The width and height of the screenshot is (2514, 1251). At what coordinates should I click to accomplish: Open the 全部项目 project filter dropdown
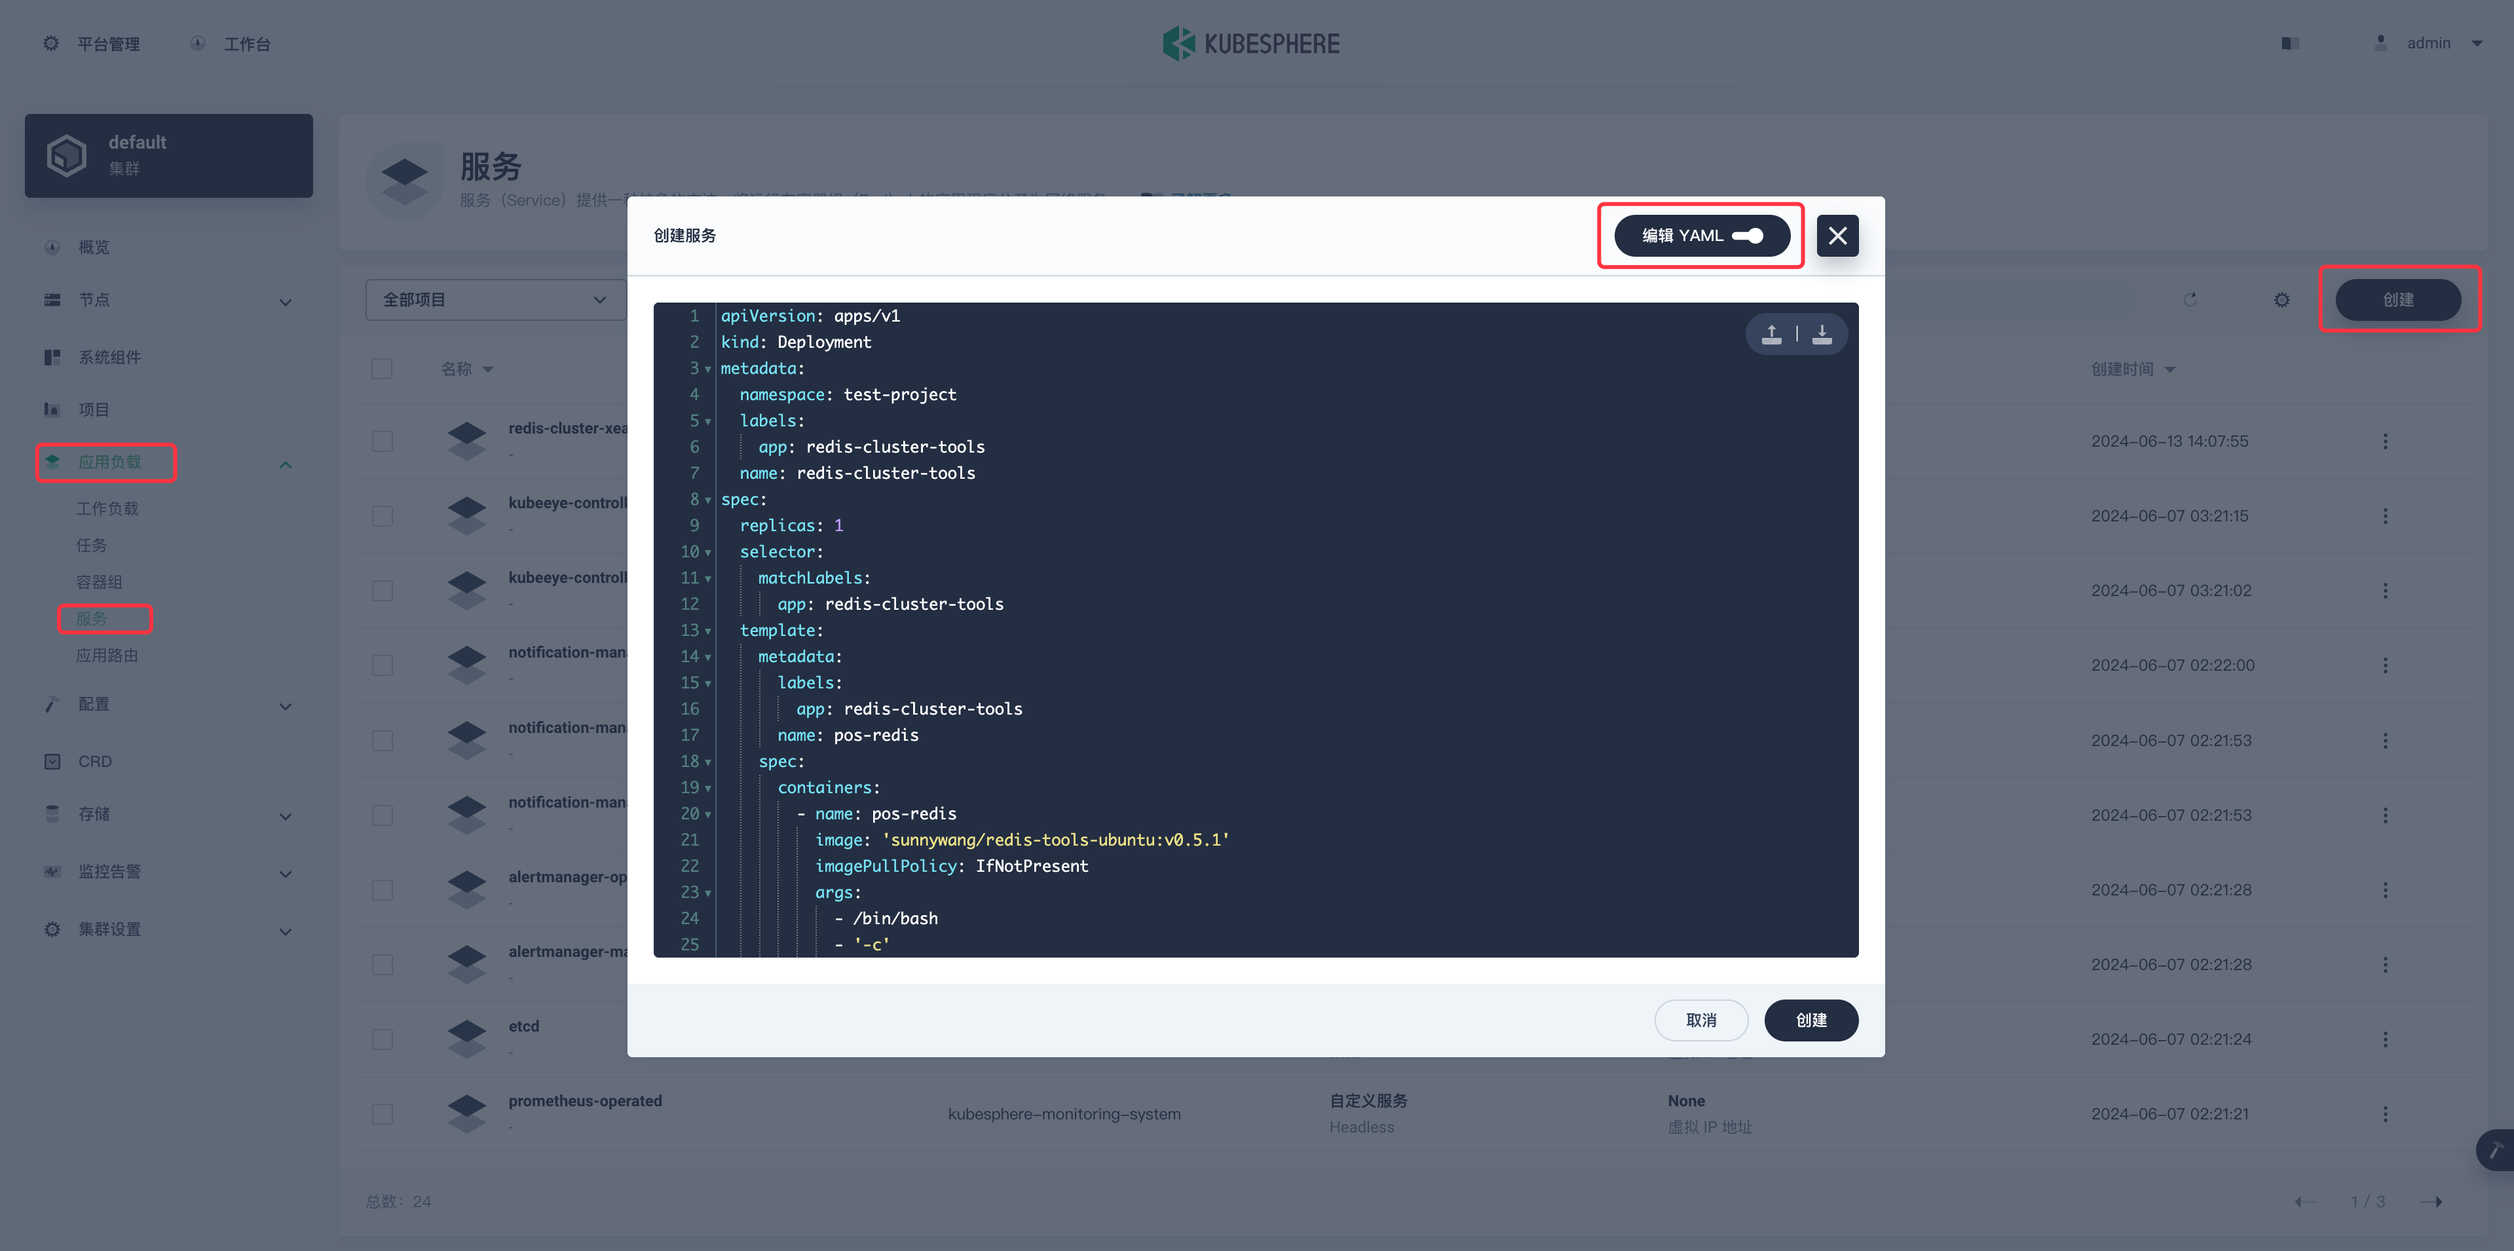click(496, 300)
